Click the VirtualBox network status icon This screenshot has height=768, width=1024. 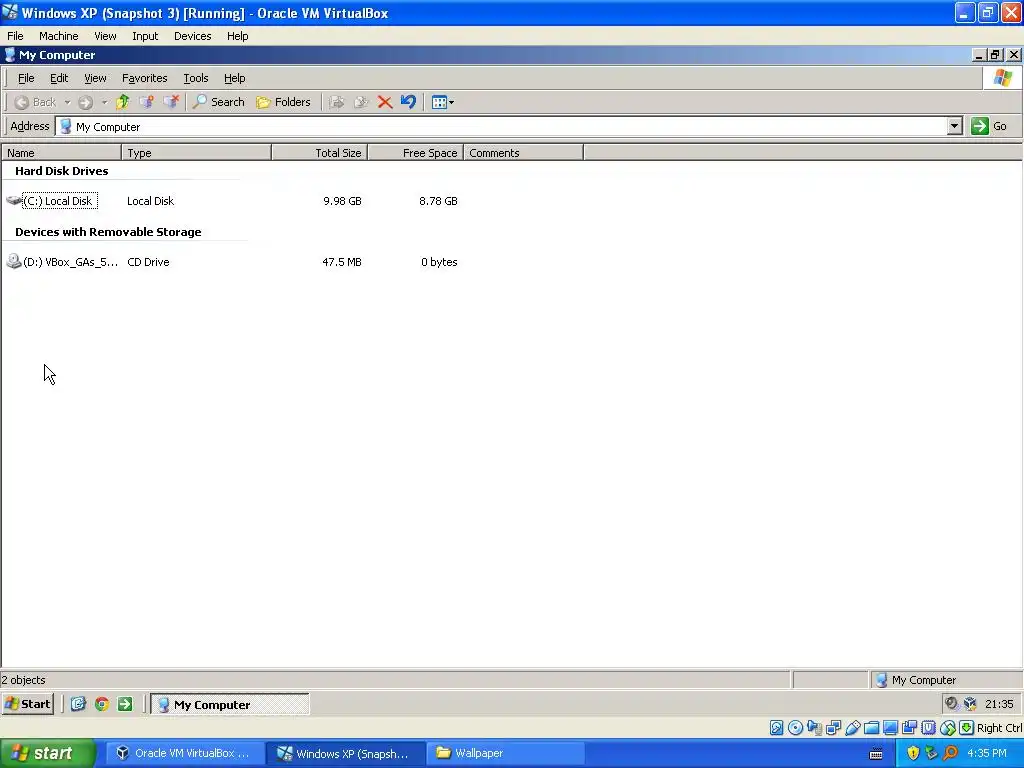coord(833,728)
